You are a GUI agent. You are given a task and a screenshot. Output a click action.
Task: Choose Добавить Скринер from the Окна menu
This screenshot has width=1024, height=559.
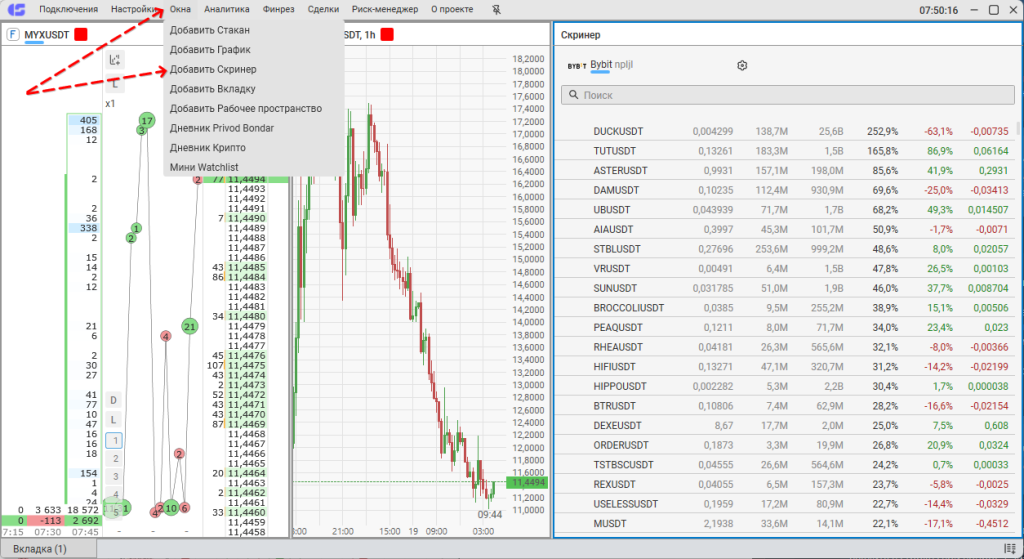point(213,69)
